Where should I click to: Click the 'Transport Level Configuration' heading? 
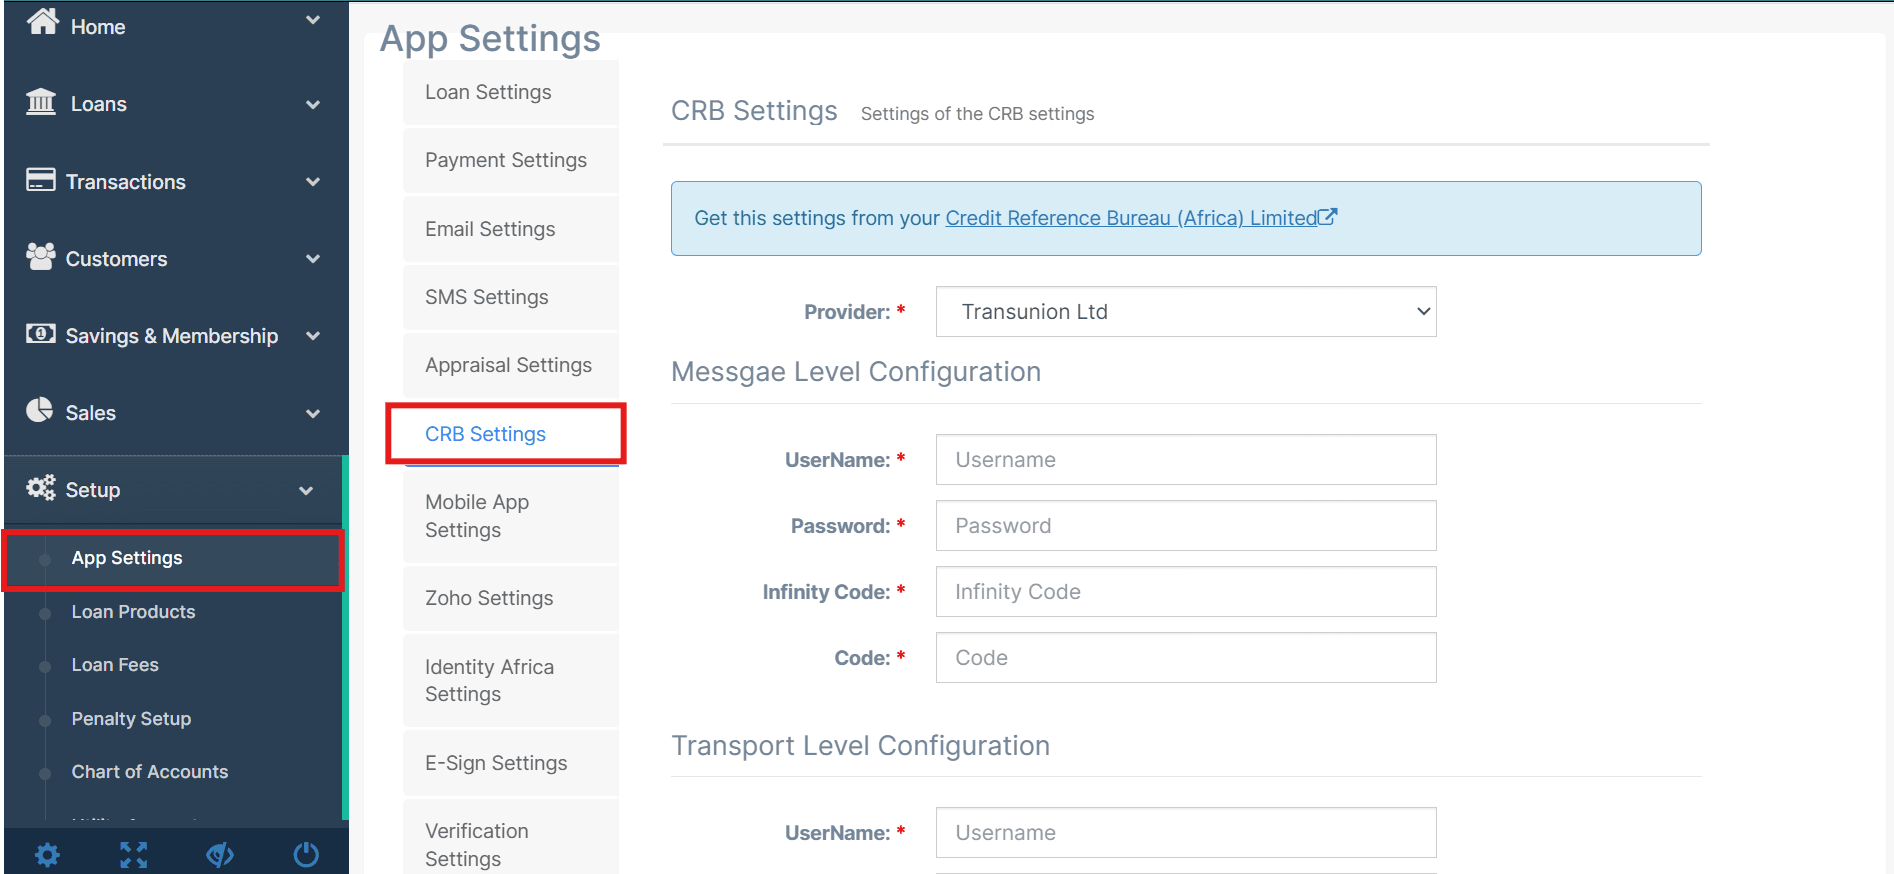tap(860, 746)
